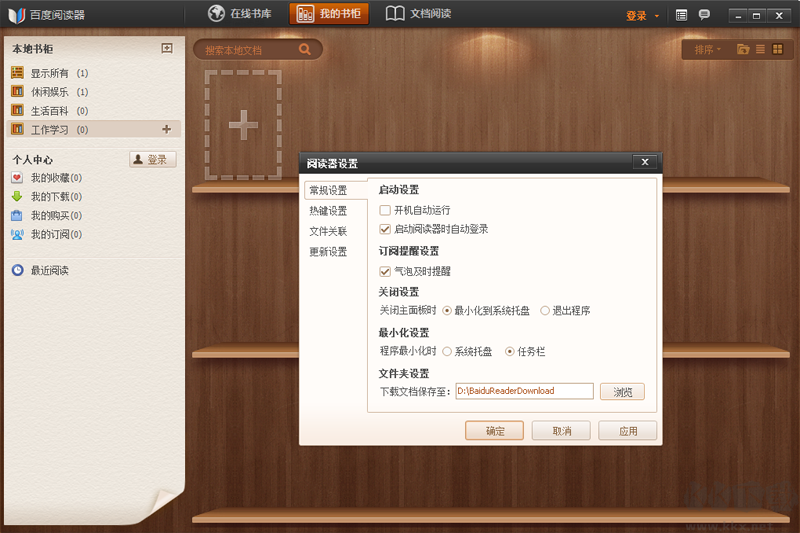Select the 更新设置 settings tab
The image size is (800, 533).
tap(328, 251)
